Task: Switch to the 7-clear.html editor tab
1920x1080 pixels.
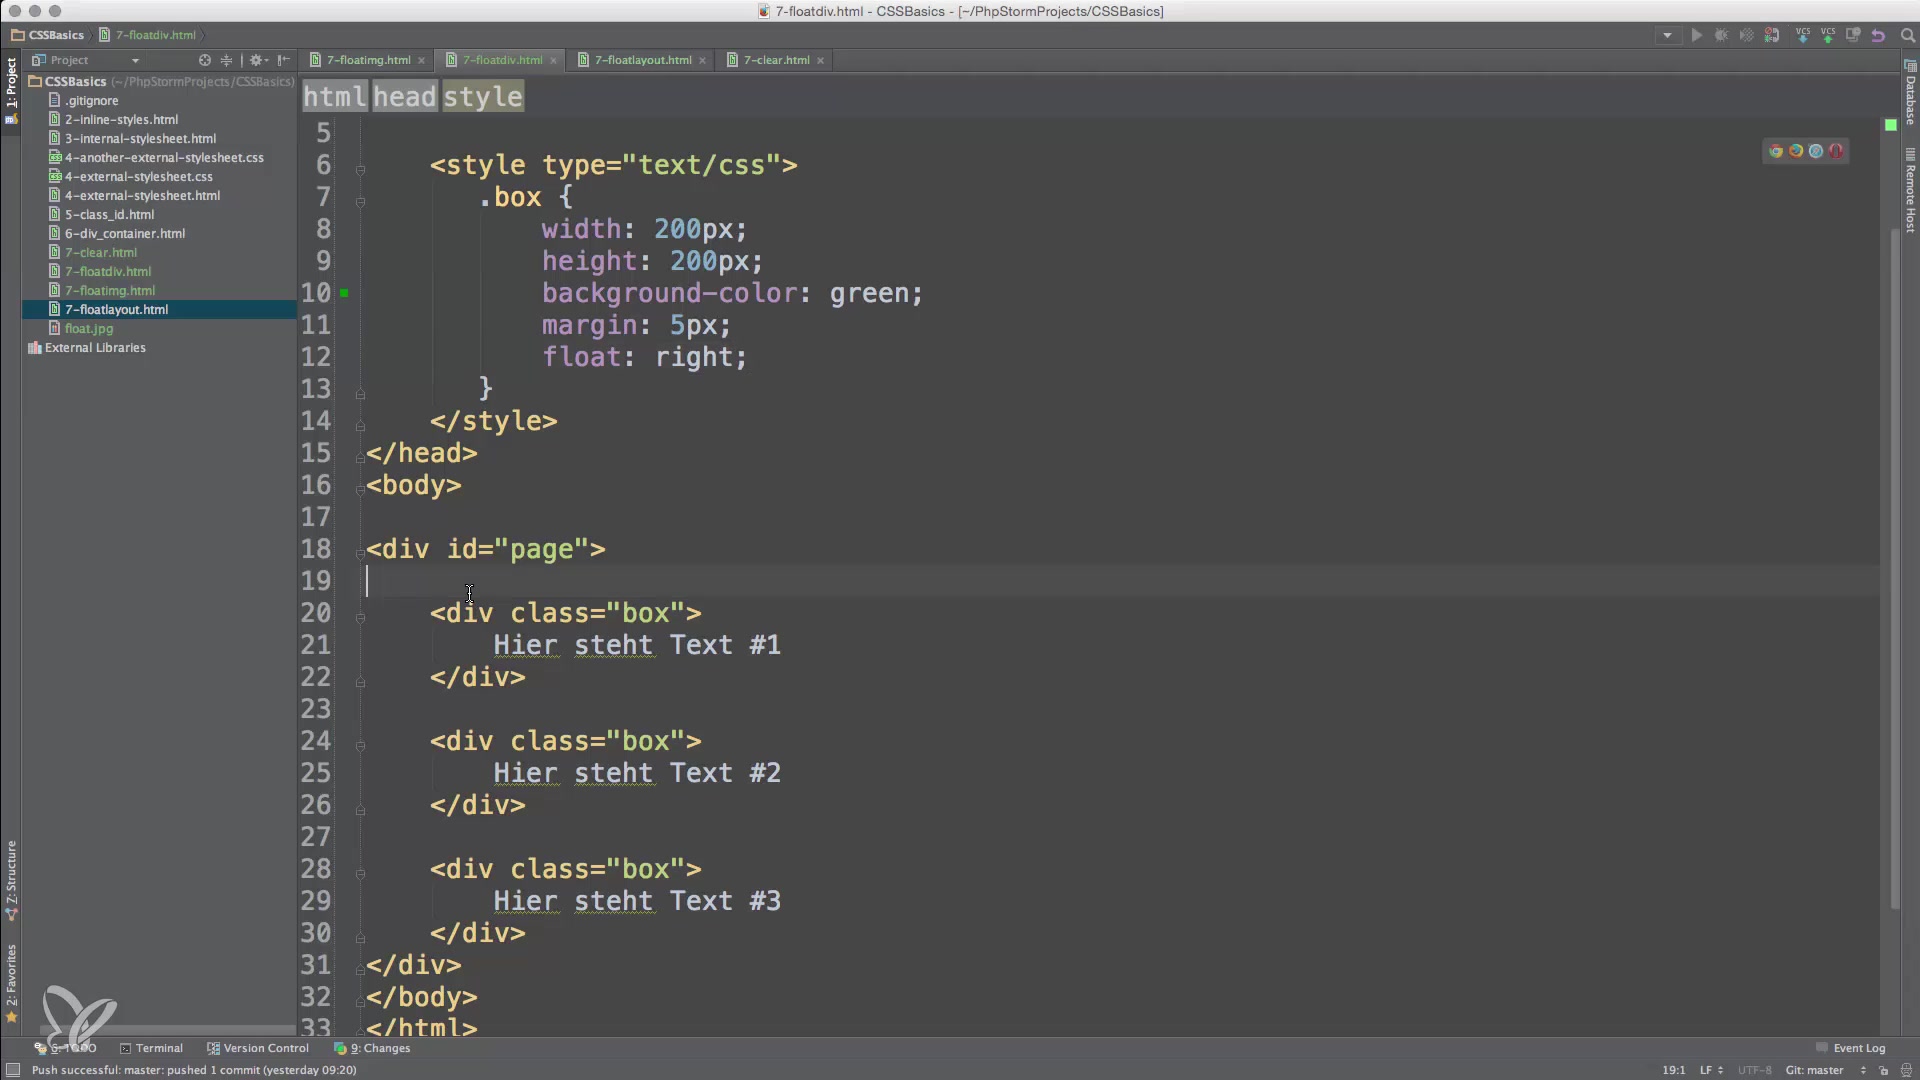Action: pos(776,60)
